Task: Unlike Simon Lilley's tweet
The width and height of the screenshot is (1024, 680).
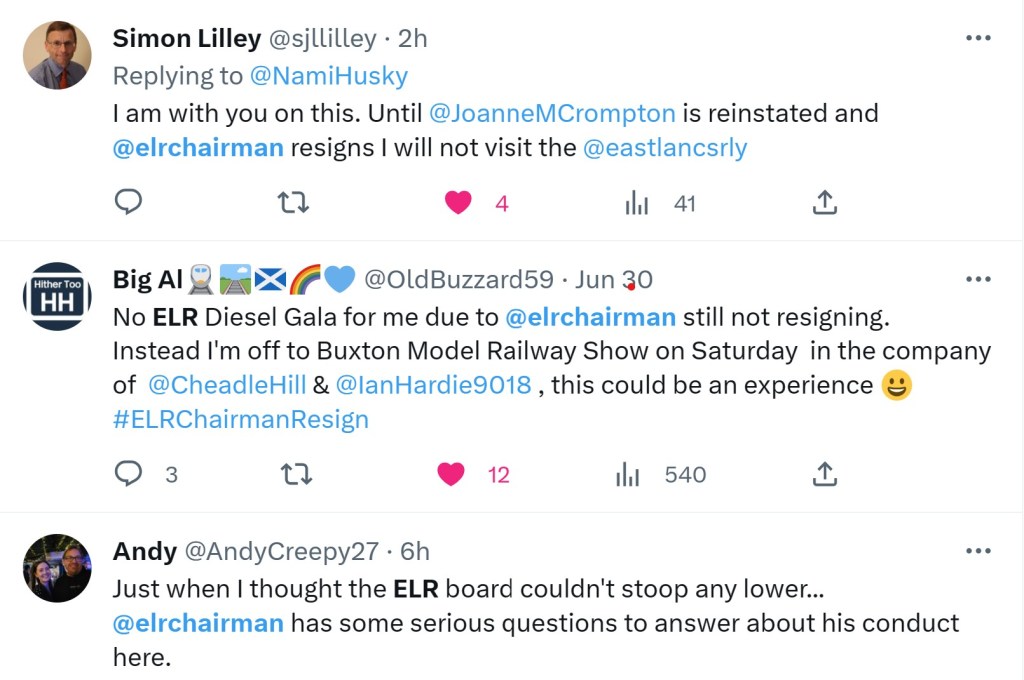Action: 458,203
